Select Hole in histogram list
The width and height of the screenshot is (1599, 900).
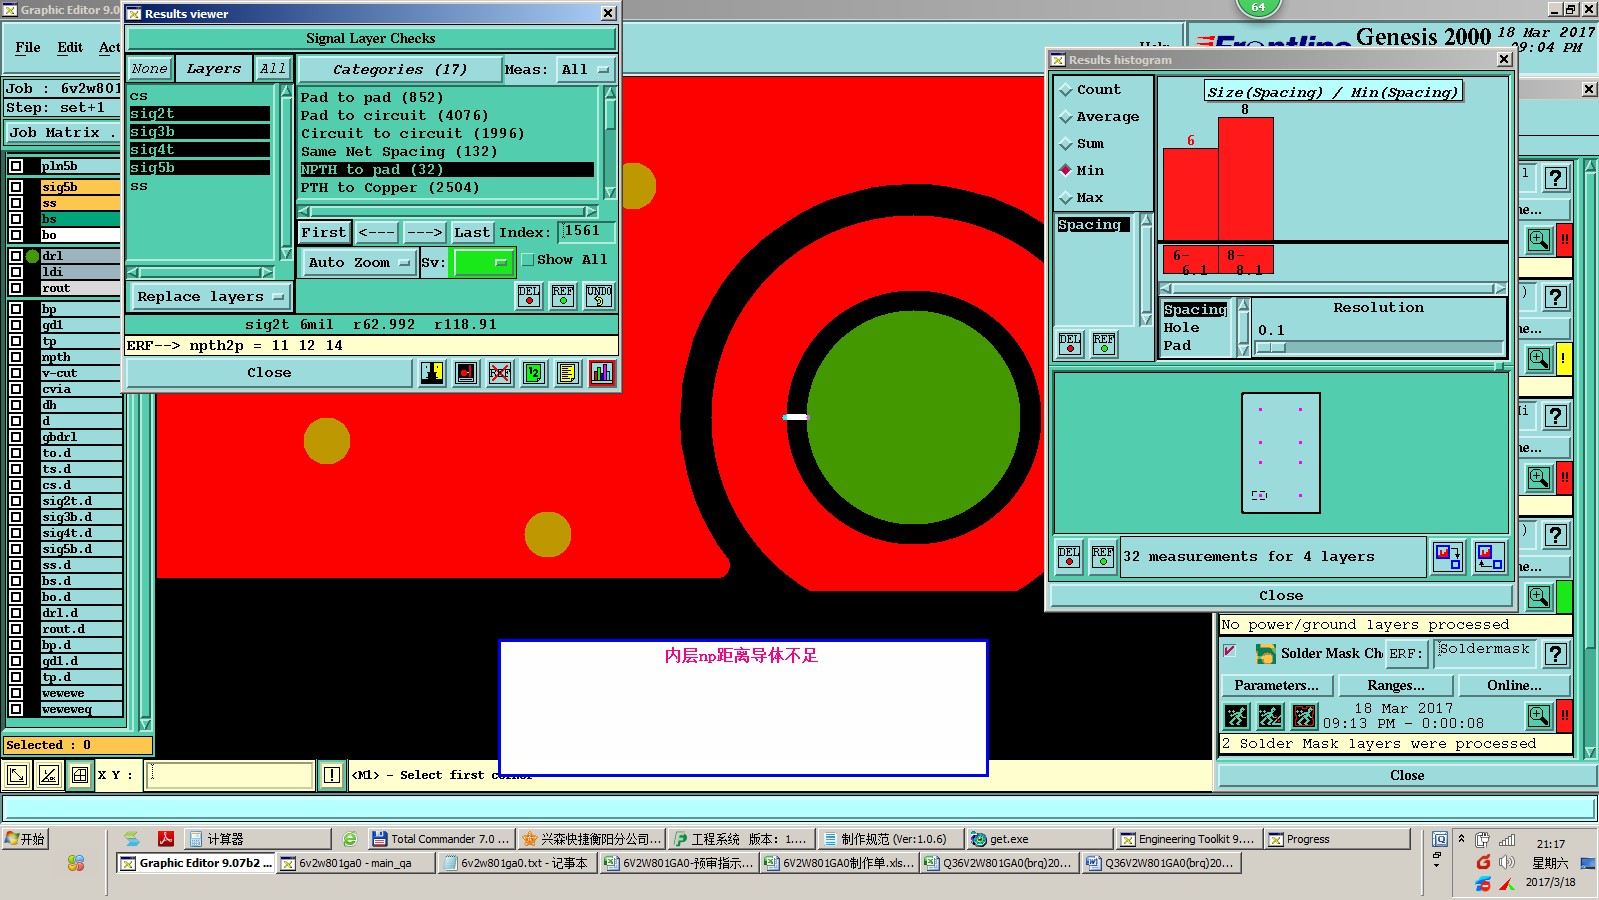coord(1181,328)
